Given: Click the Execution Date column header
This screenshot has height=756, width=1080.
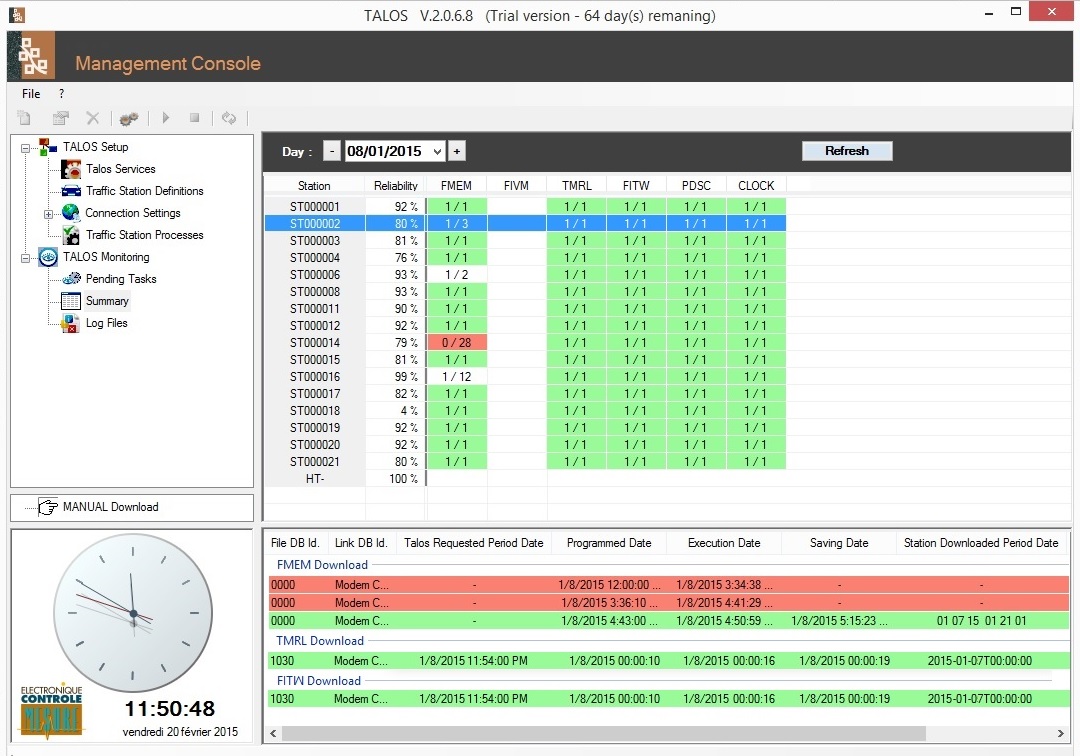Looking at the screenshot, I should point(724,543).
